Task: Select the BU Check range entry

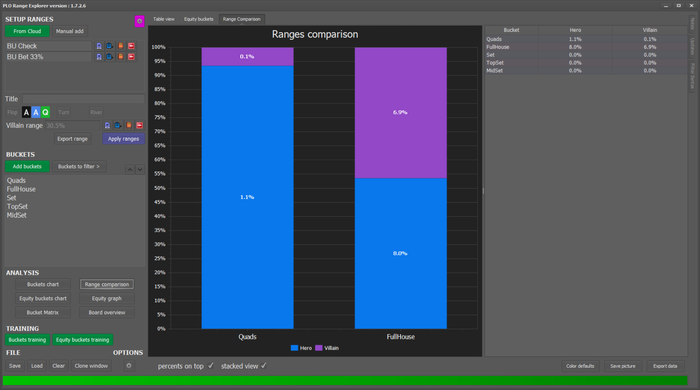Action: click(48, 46)
